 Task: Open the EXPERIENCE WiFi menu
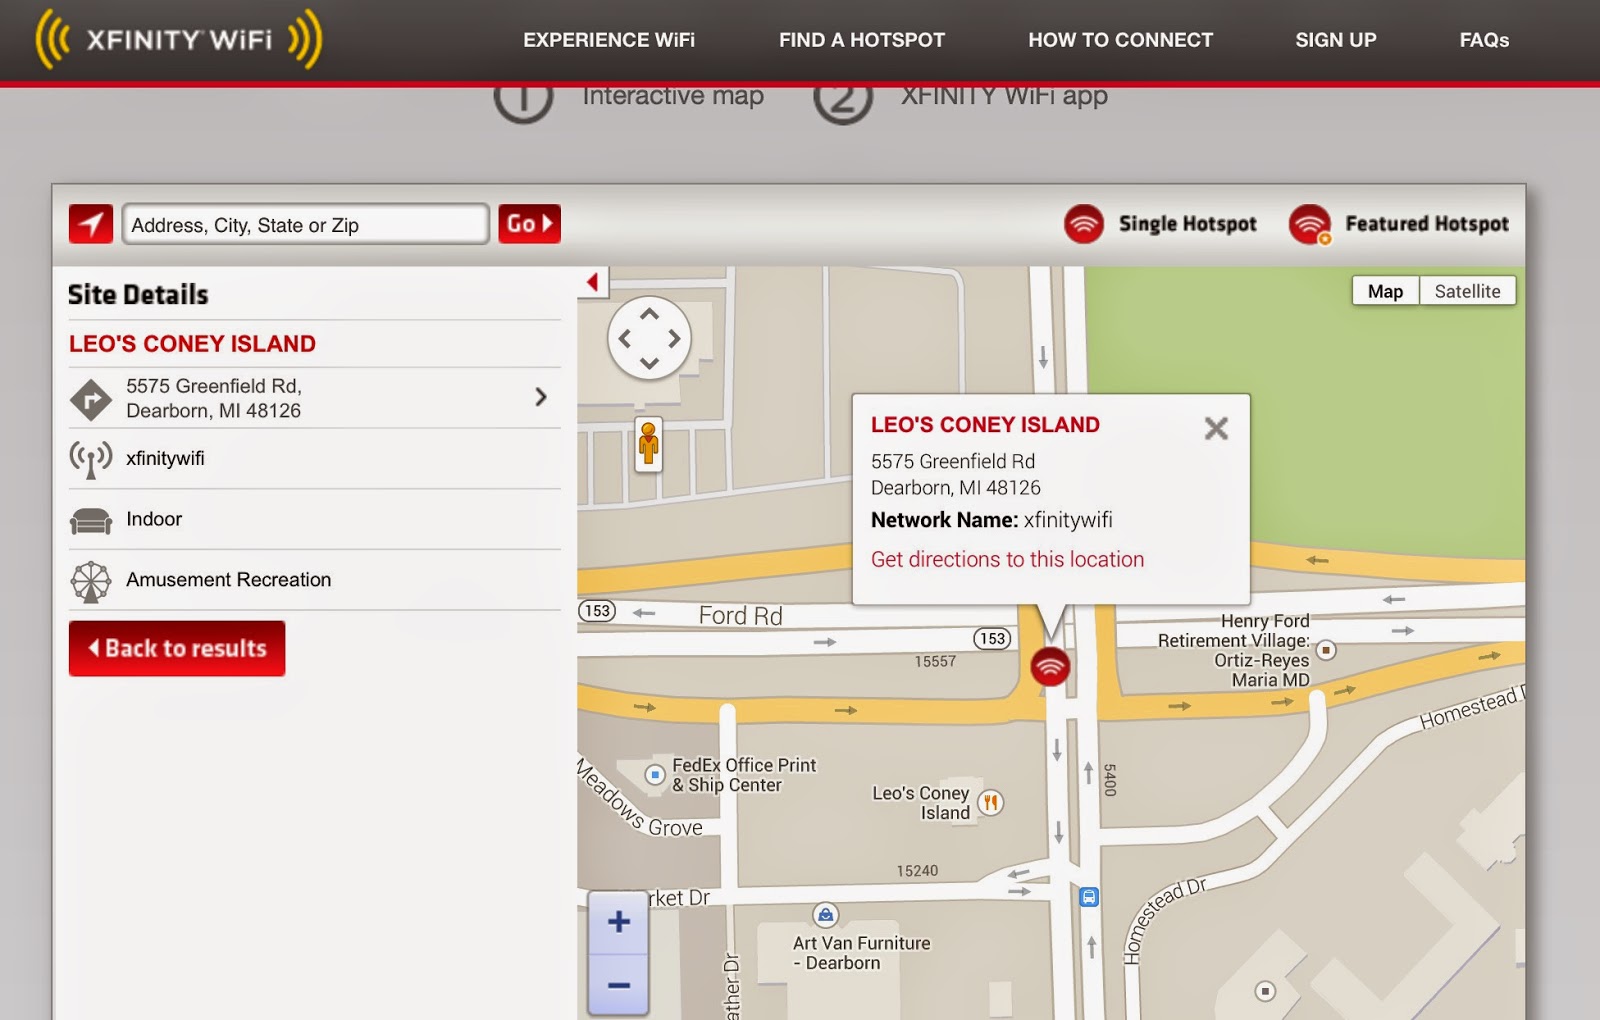click(609, 40)
